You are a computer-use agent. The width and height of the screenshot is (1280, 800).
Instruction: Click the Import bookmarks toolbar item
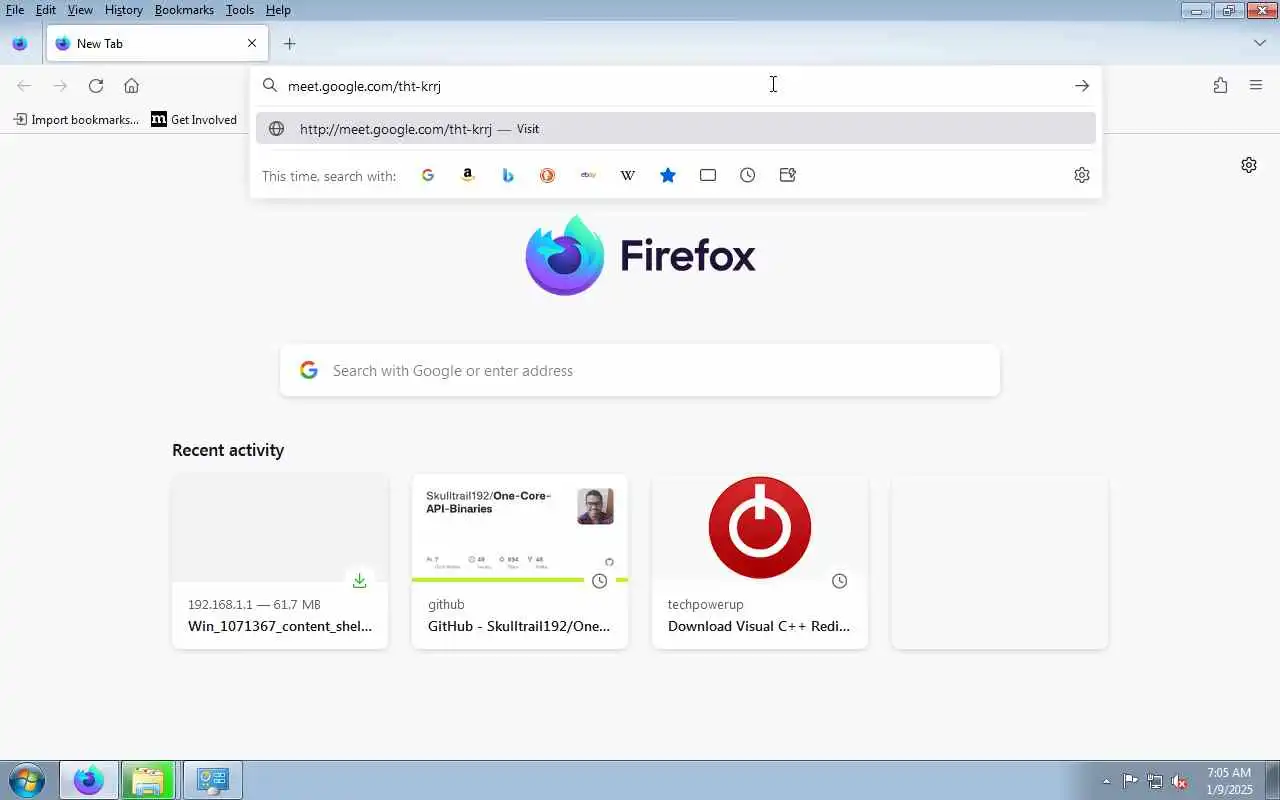(x=76, y=120)
